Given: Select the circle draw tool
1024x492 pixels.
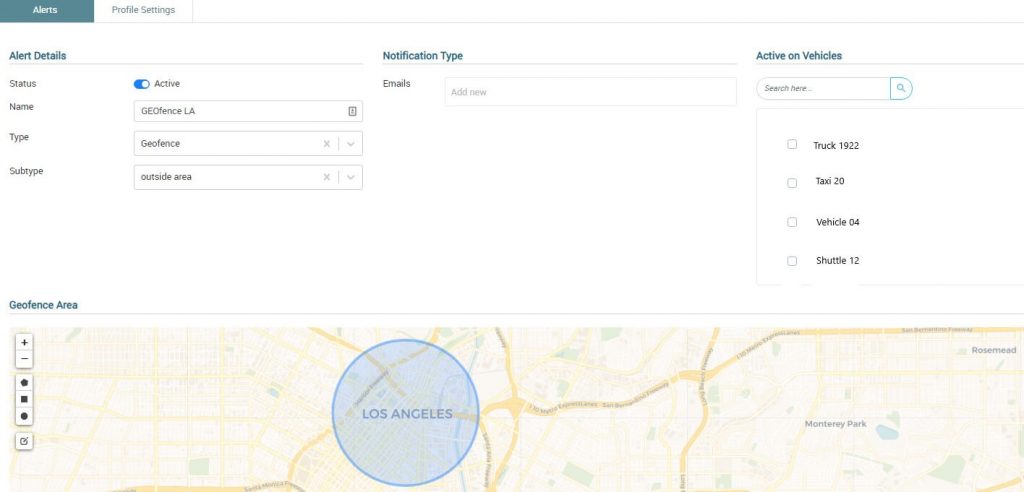Looking at the screenshot, I should pos(25,415).
